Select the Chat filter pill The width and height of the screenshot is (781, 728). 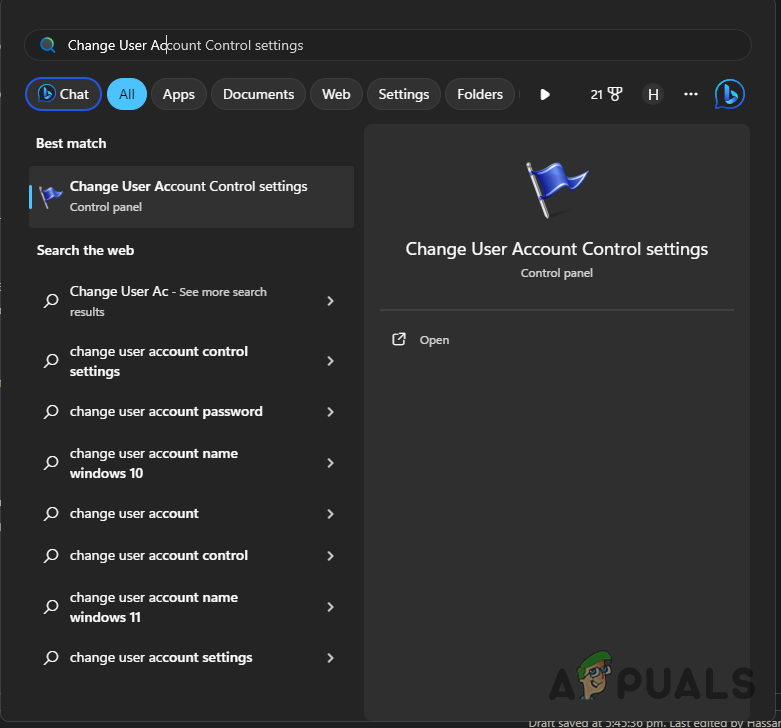[63, 94]
